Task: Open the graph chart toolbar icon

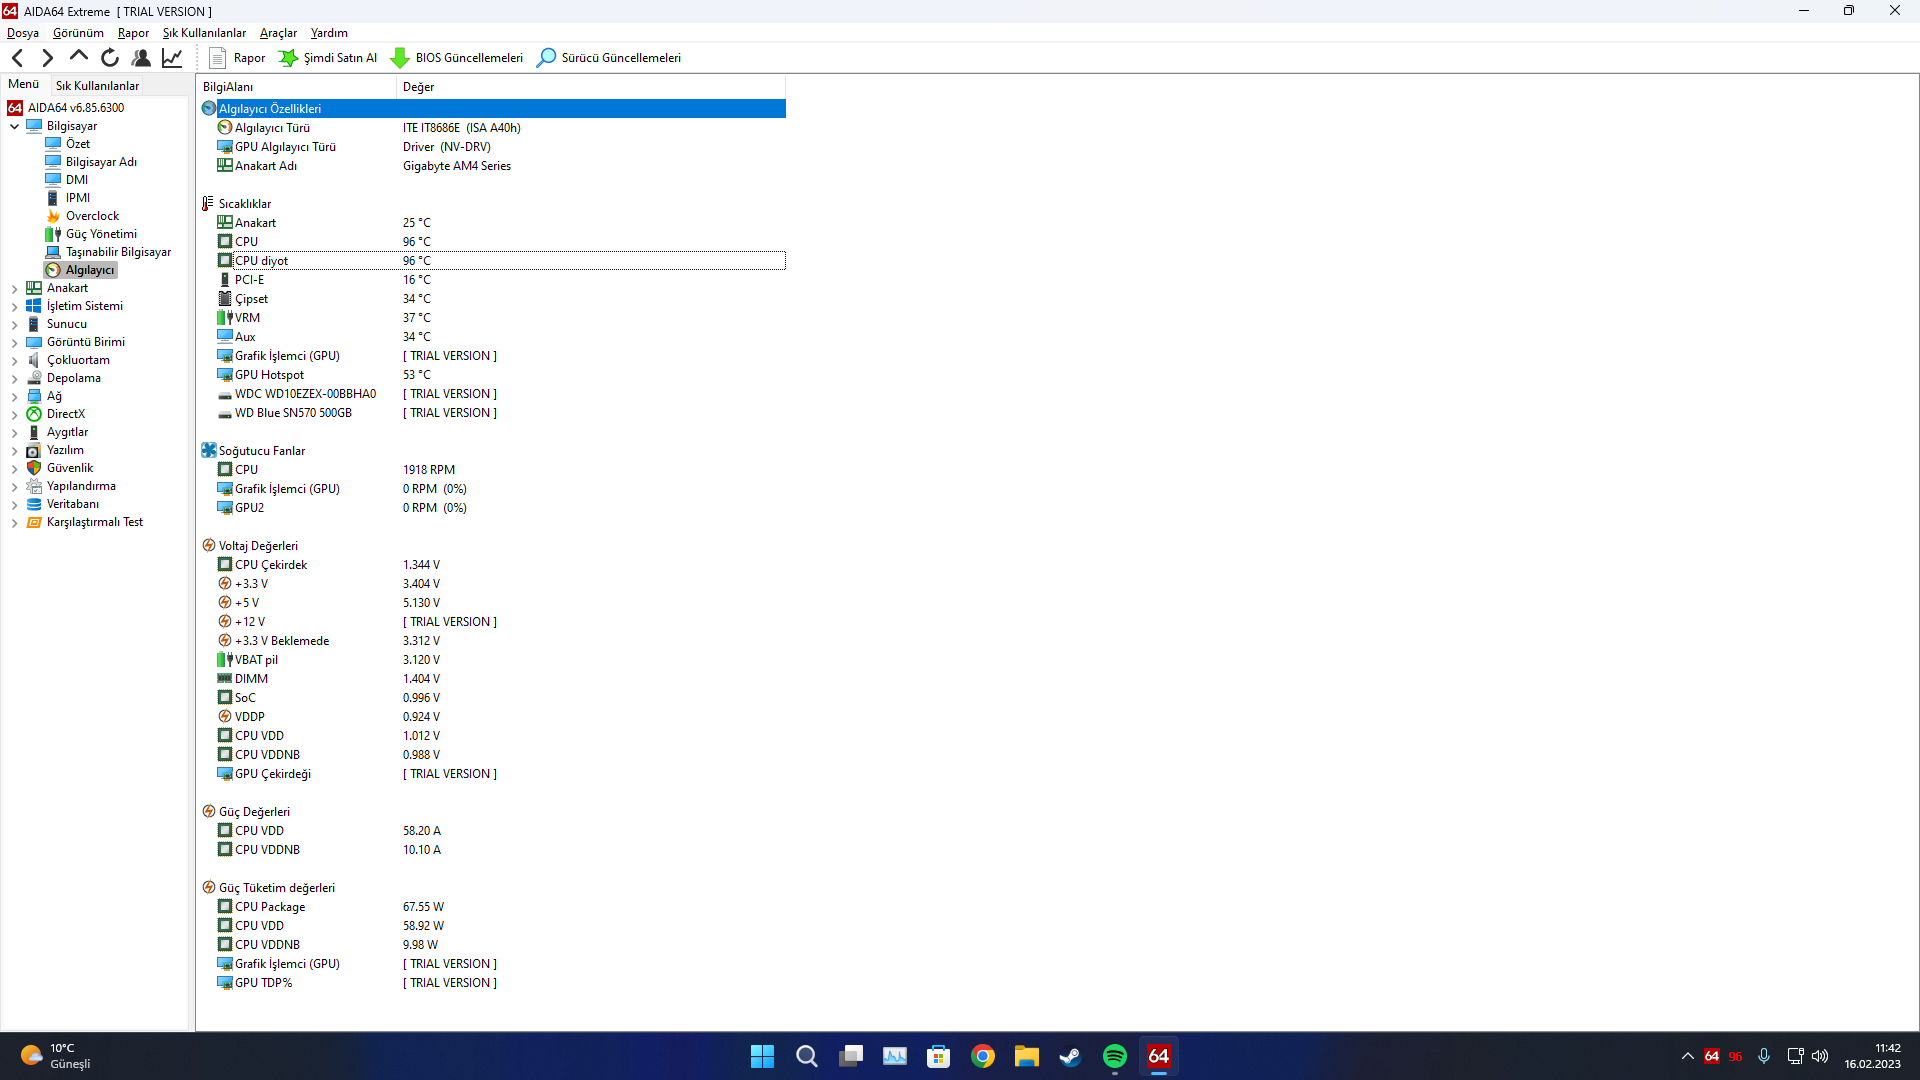Action: pyautogui.click(x=172, y=58)
